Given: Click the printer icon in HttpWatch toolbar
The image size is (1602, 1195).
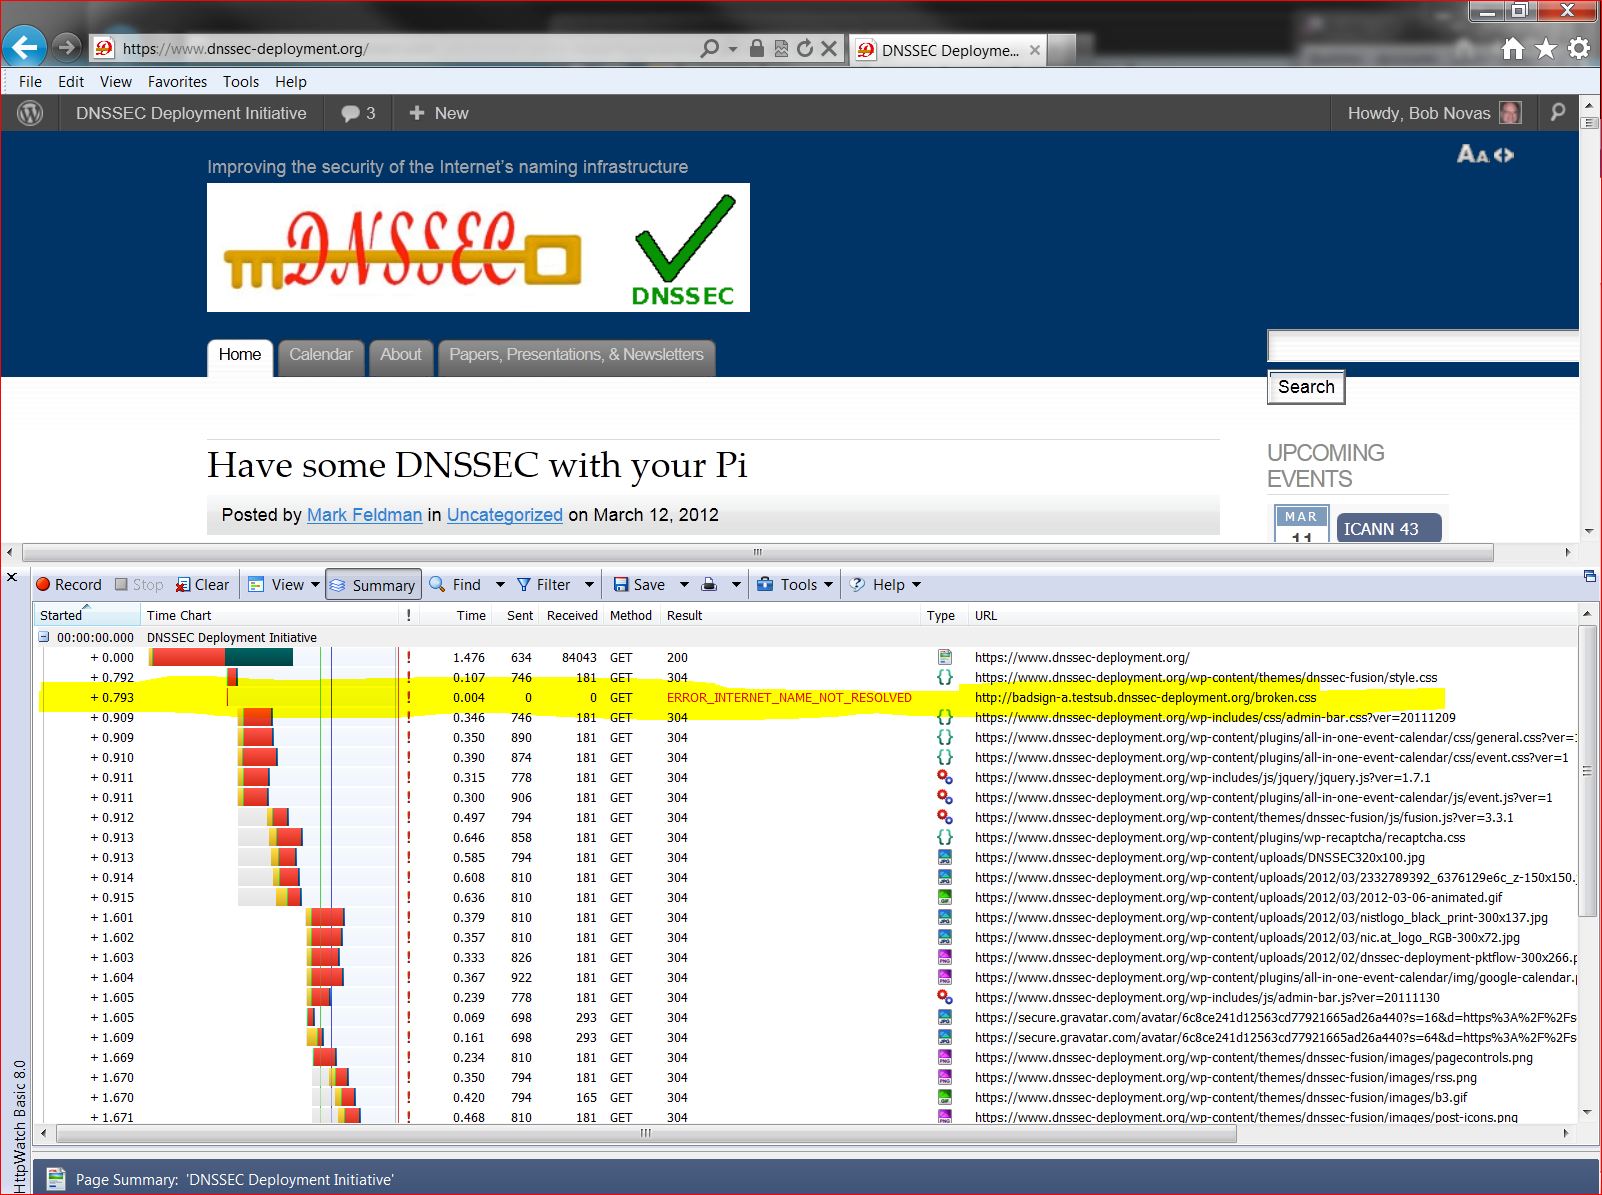Looking at the screenshot, I should click(x=709, y=585).
